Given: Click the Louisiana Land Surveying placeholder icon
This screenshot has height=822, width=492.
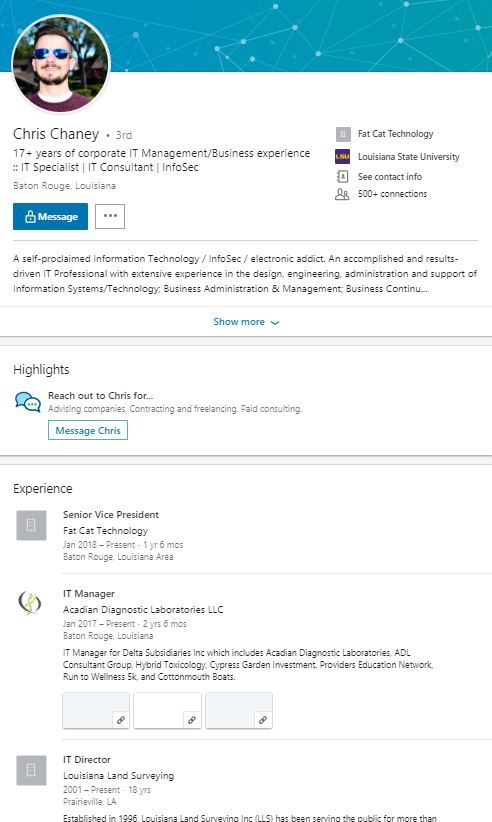Looking at the screenshot, I should (31, 770).
